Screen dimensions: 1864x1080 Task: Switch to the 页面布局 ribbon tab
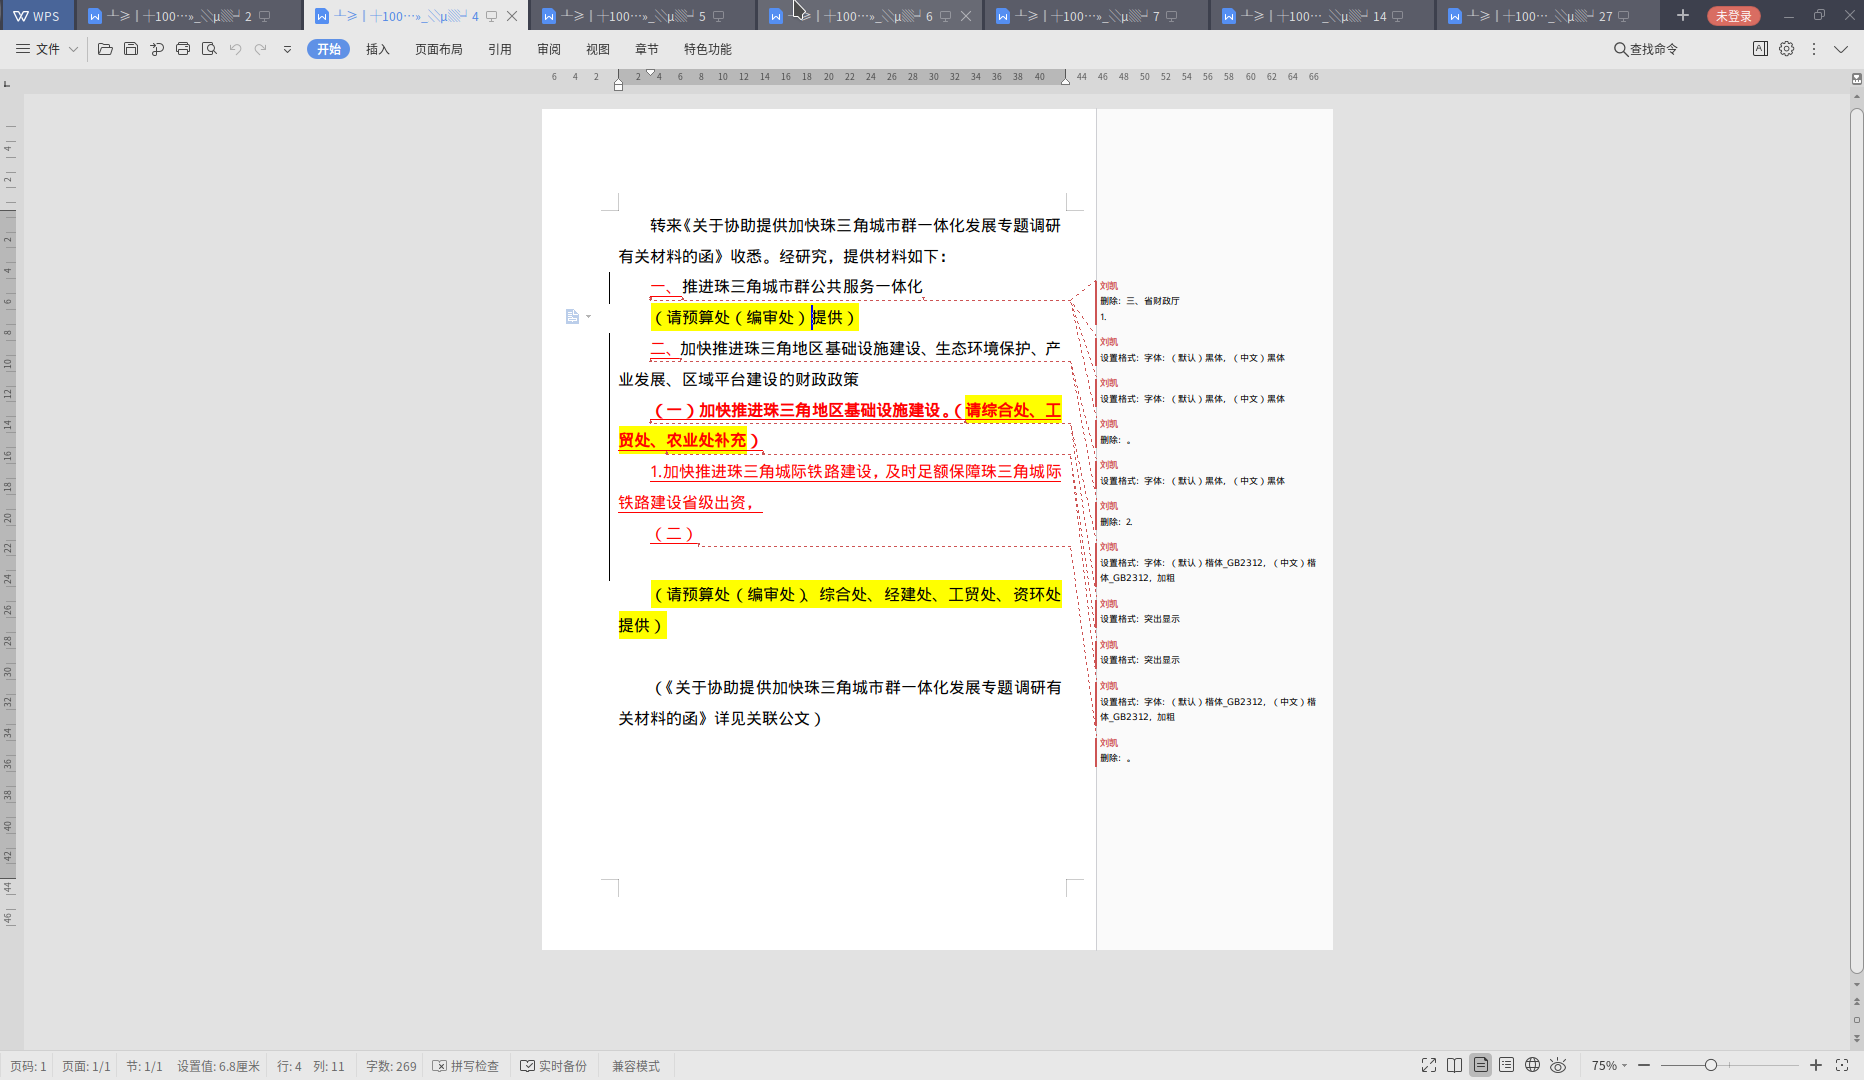click(x=438, y=49)
